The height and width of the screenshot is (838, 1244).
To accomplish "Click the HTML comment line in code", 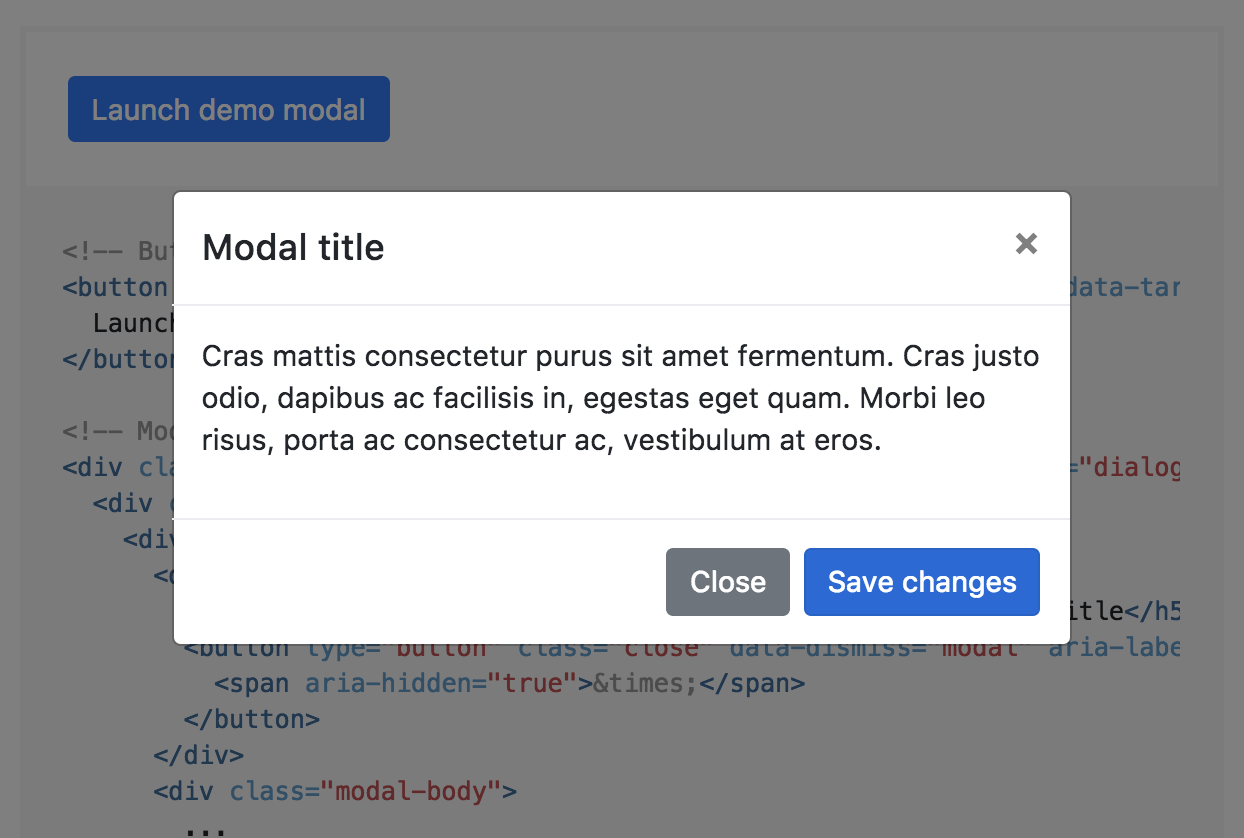I will (x=120, y=251).
